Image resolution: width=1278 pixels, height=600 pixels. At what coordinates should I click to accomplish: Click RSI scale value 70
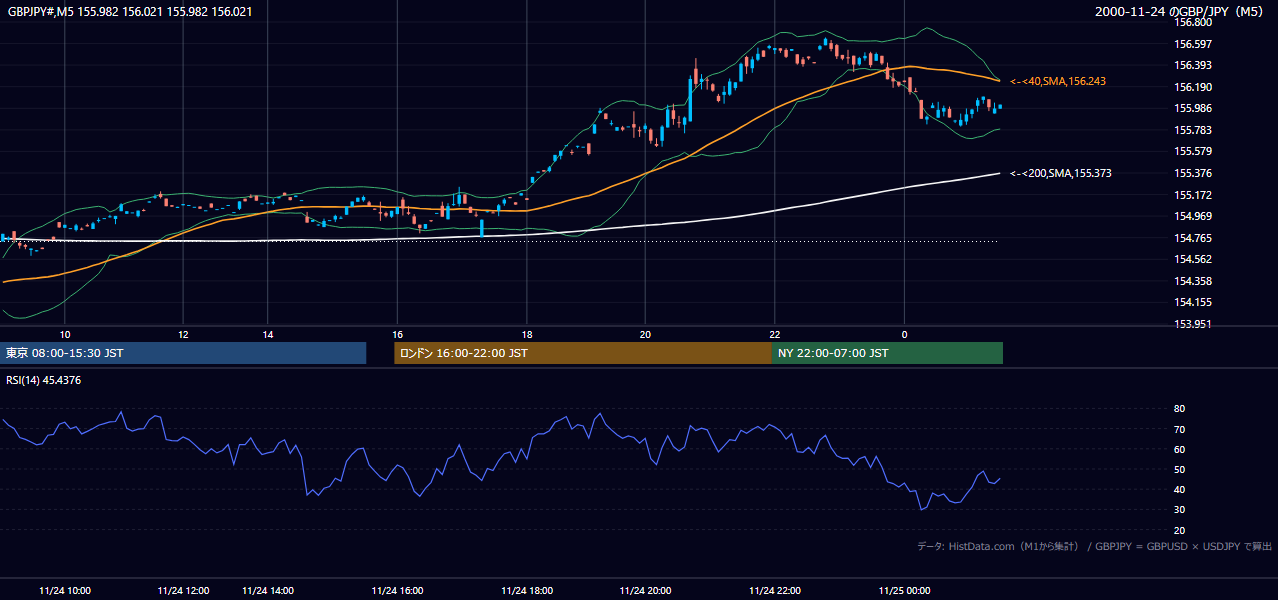[x=1179, y=429]
